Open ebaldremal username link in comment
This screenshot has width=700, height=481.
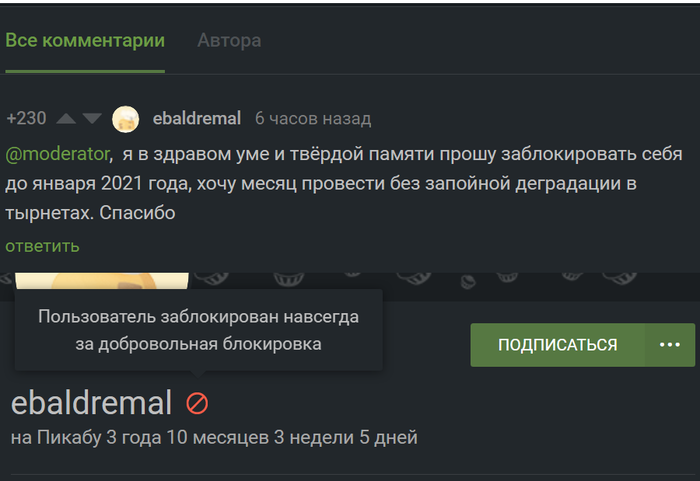(196, 118)
